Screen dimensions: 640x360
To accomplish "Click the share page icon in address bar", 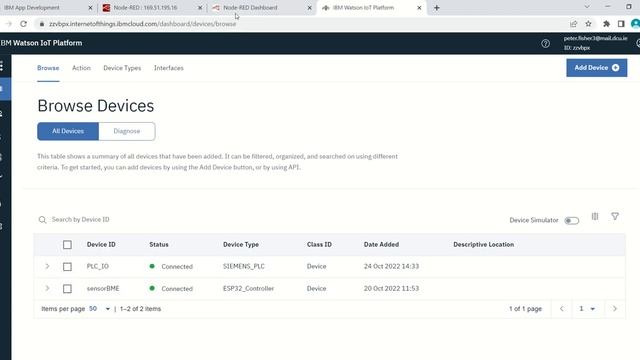I will [x=573, y=24].
